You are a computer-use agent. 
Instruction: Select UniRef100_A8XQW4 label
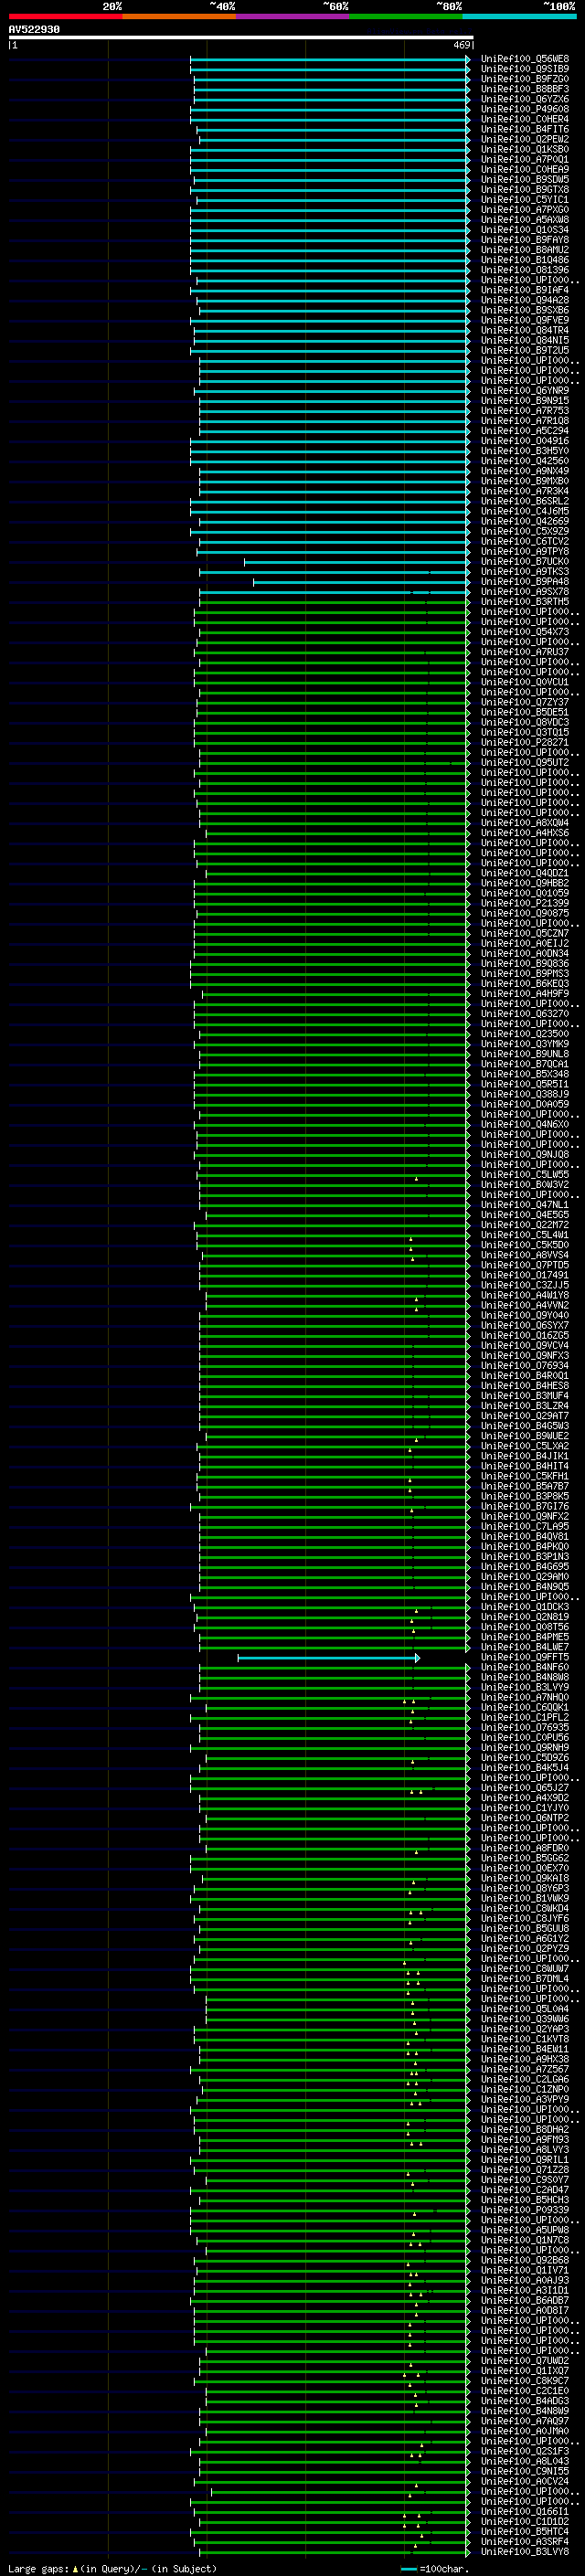(x=525, y=823)
